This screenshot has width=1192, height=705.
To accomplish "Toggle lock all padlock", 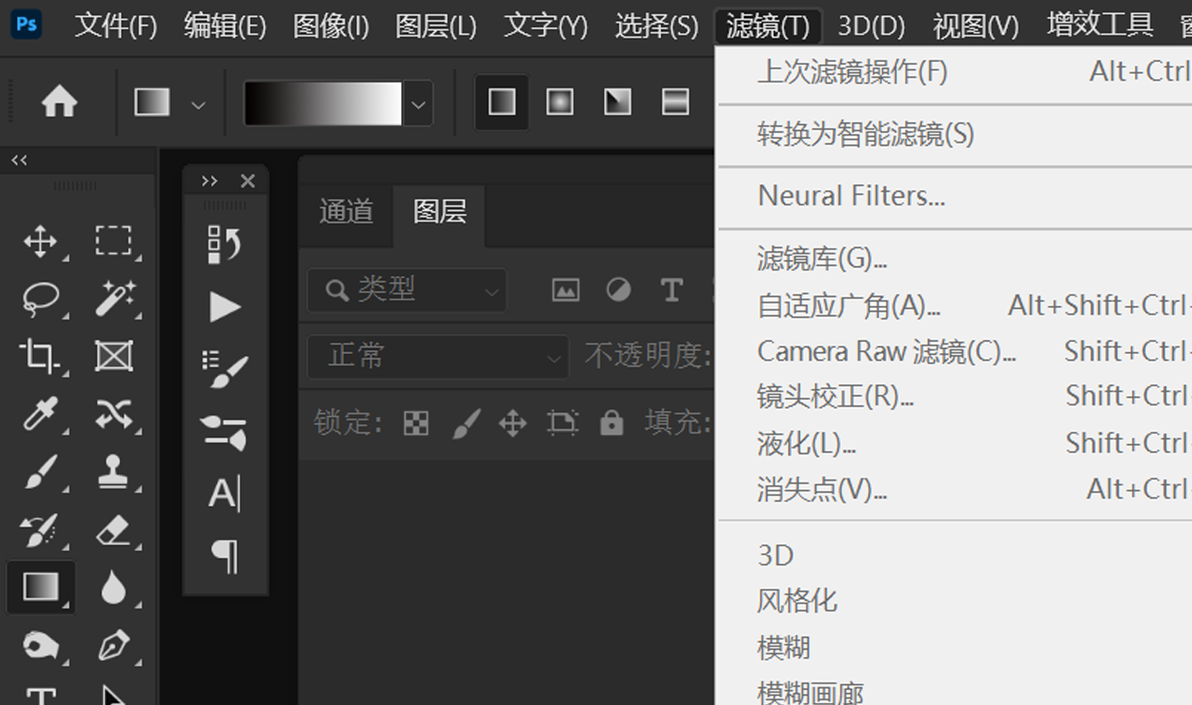I will coord(611,422).
